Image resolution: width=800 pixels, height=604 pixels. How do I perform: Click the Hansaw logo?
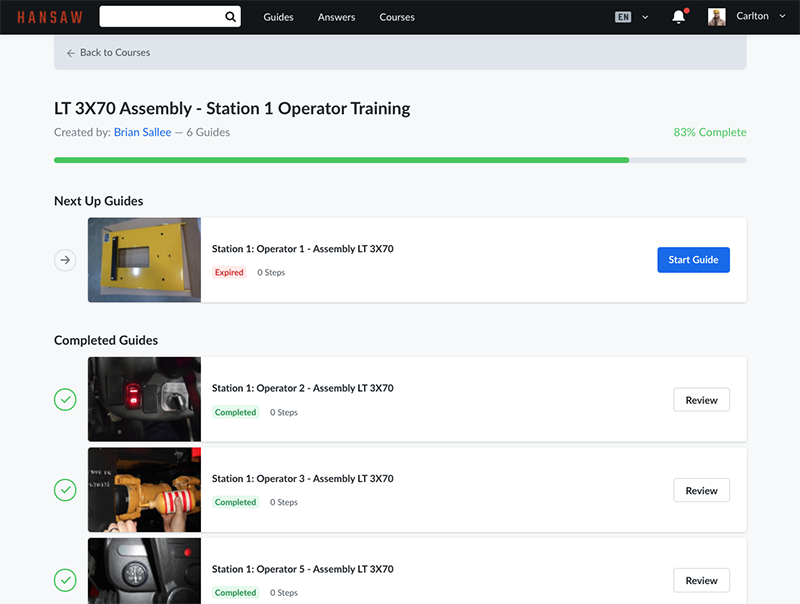pos(50,17)
